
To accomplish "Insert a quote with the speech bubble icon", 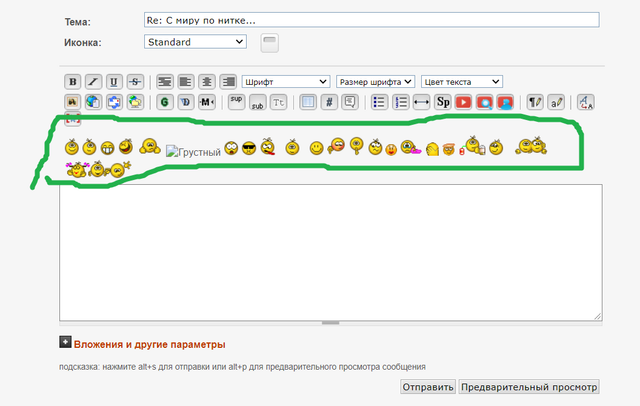I will pos(350,102).
